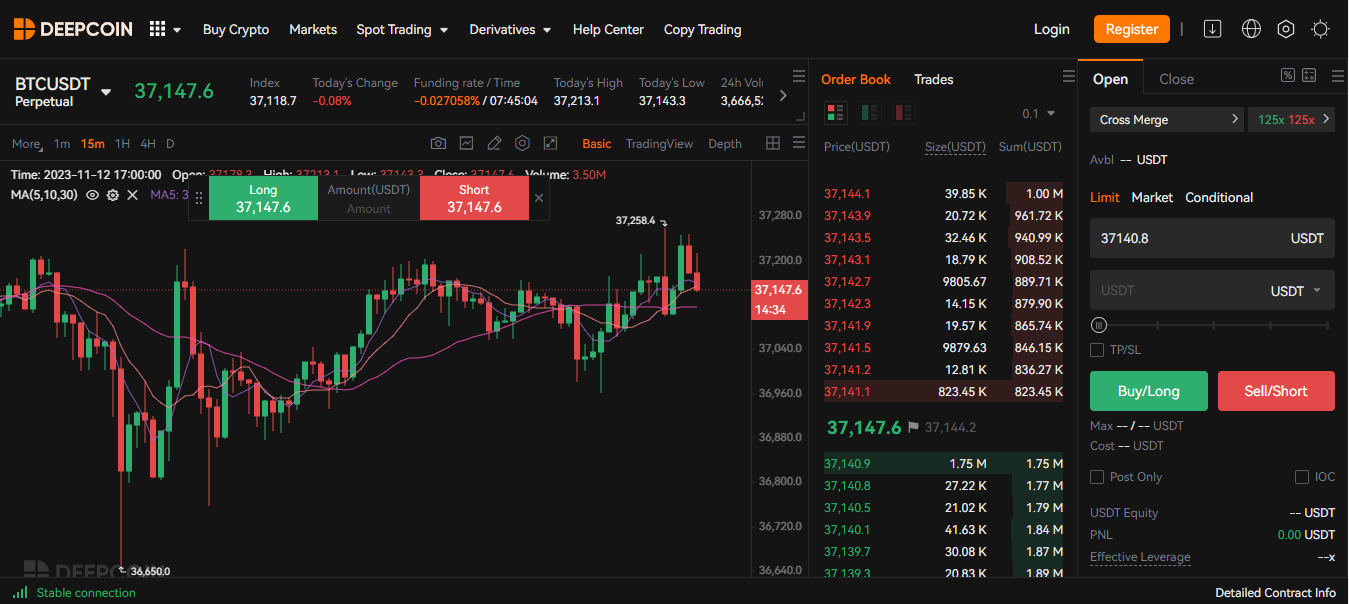This screenshot has width=1349, height=604.
Task: Click the Buy/Long button
Action: (1149, 391)
